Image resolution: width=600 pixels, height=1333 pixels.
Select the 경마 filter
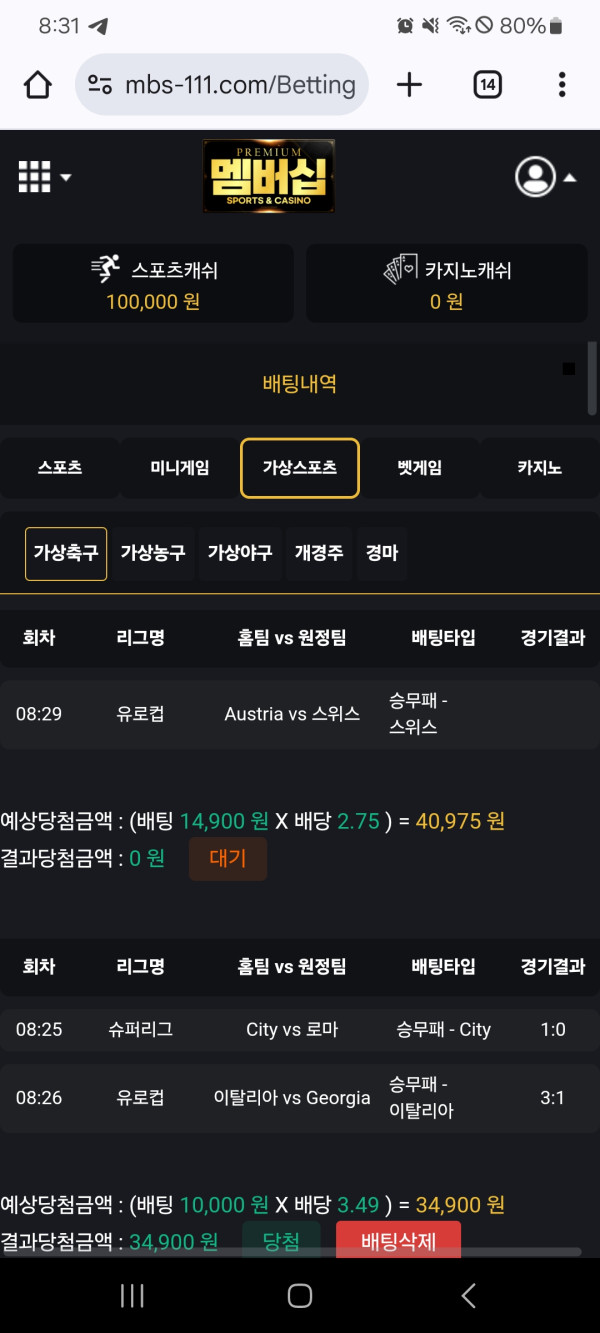[380, 551]
